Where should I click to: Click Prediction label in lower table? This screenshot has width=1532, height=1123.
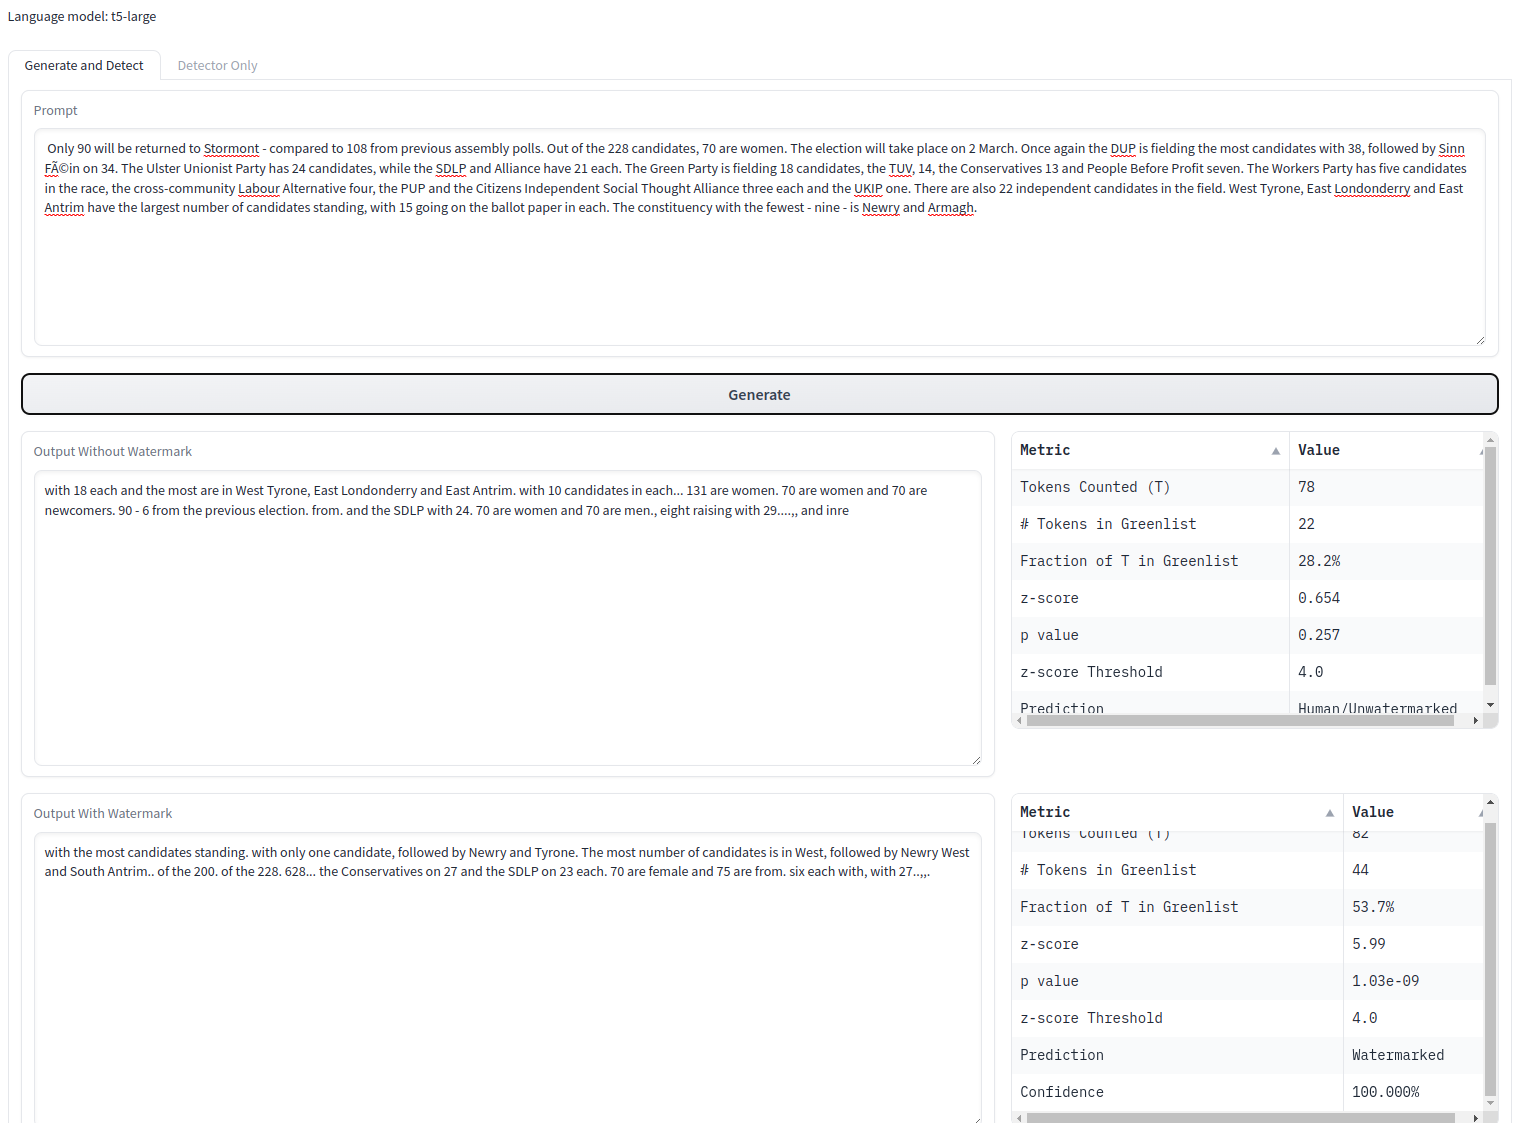[1062, 1055]
